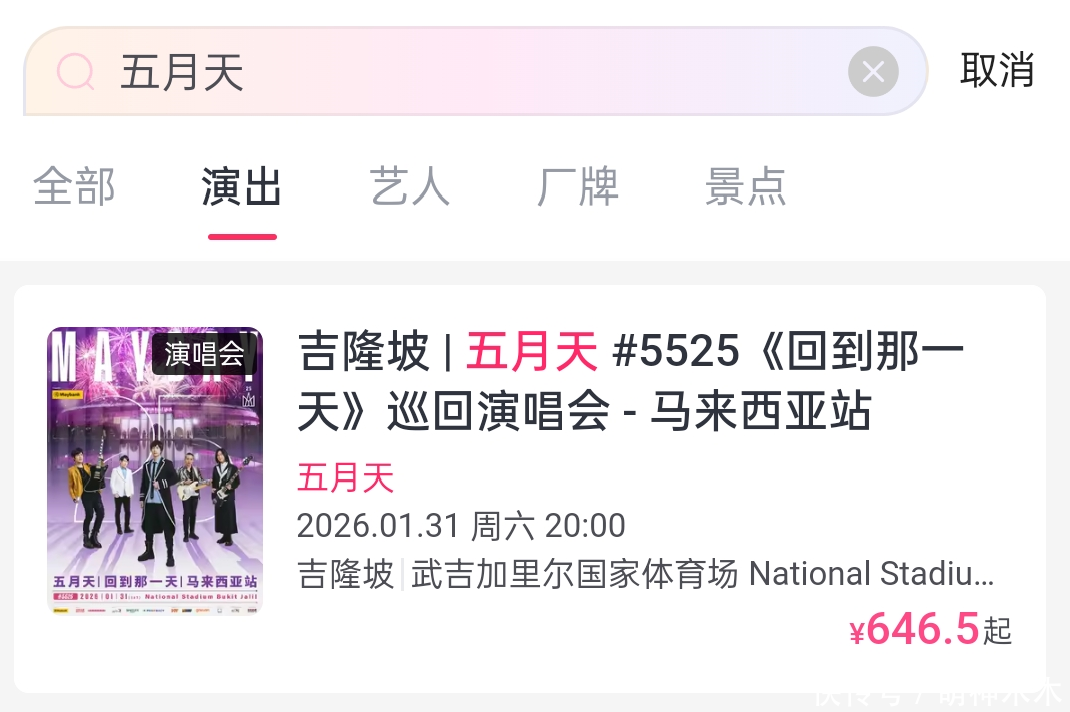Click the highlighted 五月天 keyword in title
This screenshot has height=712, width=1070.
(x=532, y=352)
